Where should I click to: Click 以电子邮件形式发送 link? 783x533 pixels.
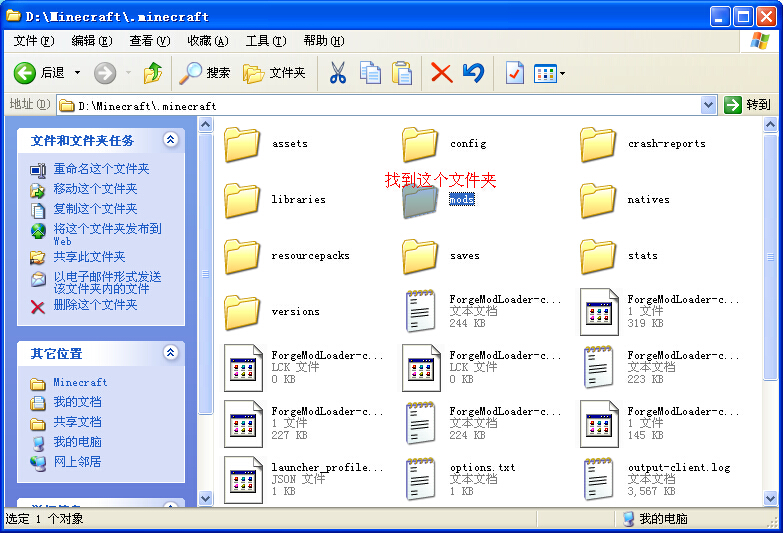[107, 282]
